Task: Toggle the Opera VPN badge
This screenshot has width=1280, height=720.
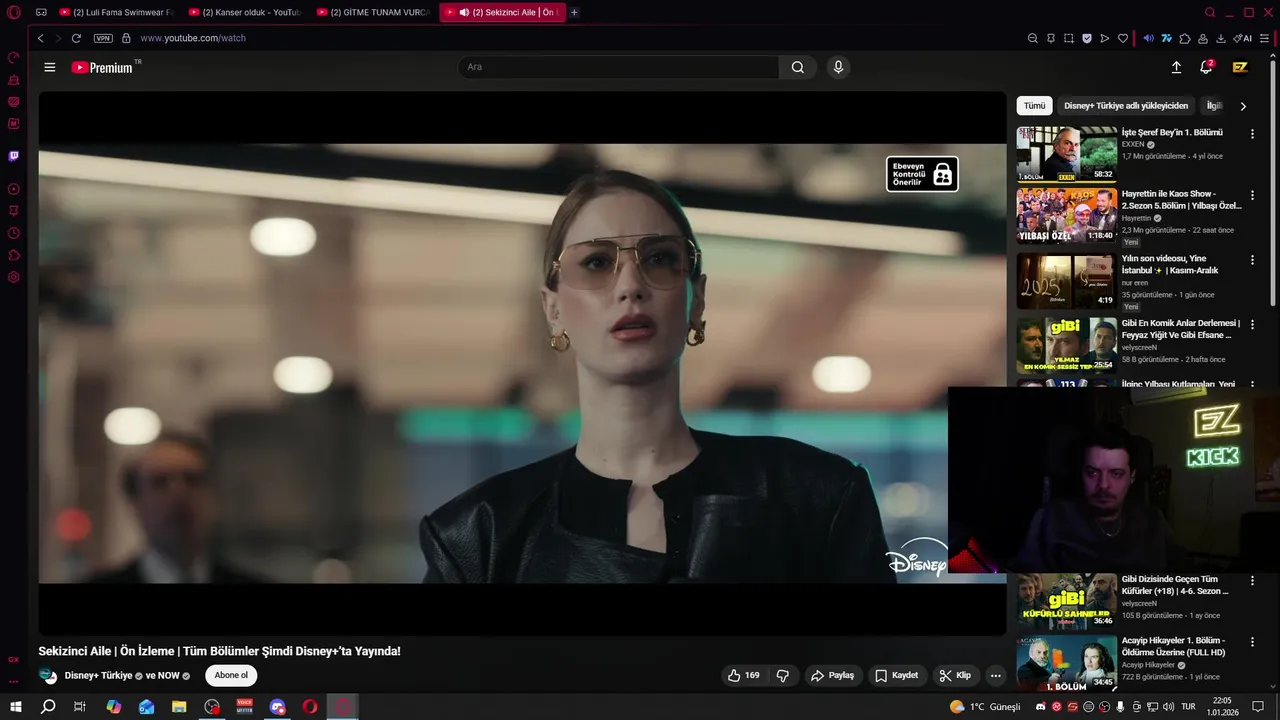Action: [x=103, y=38]
